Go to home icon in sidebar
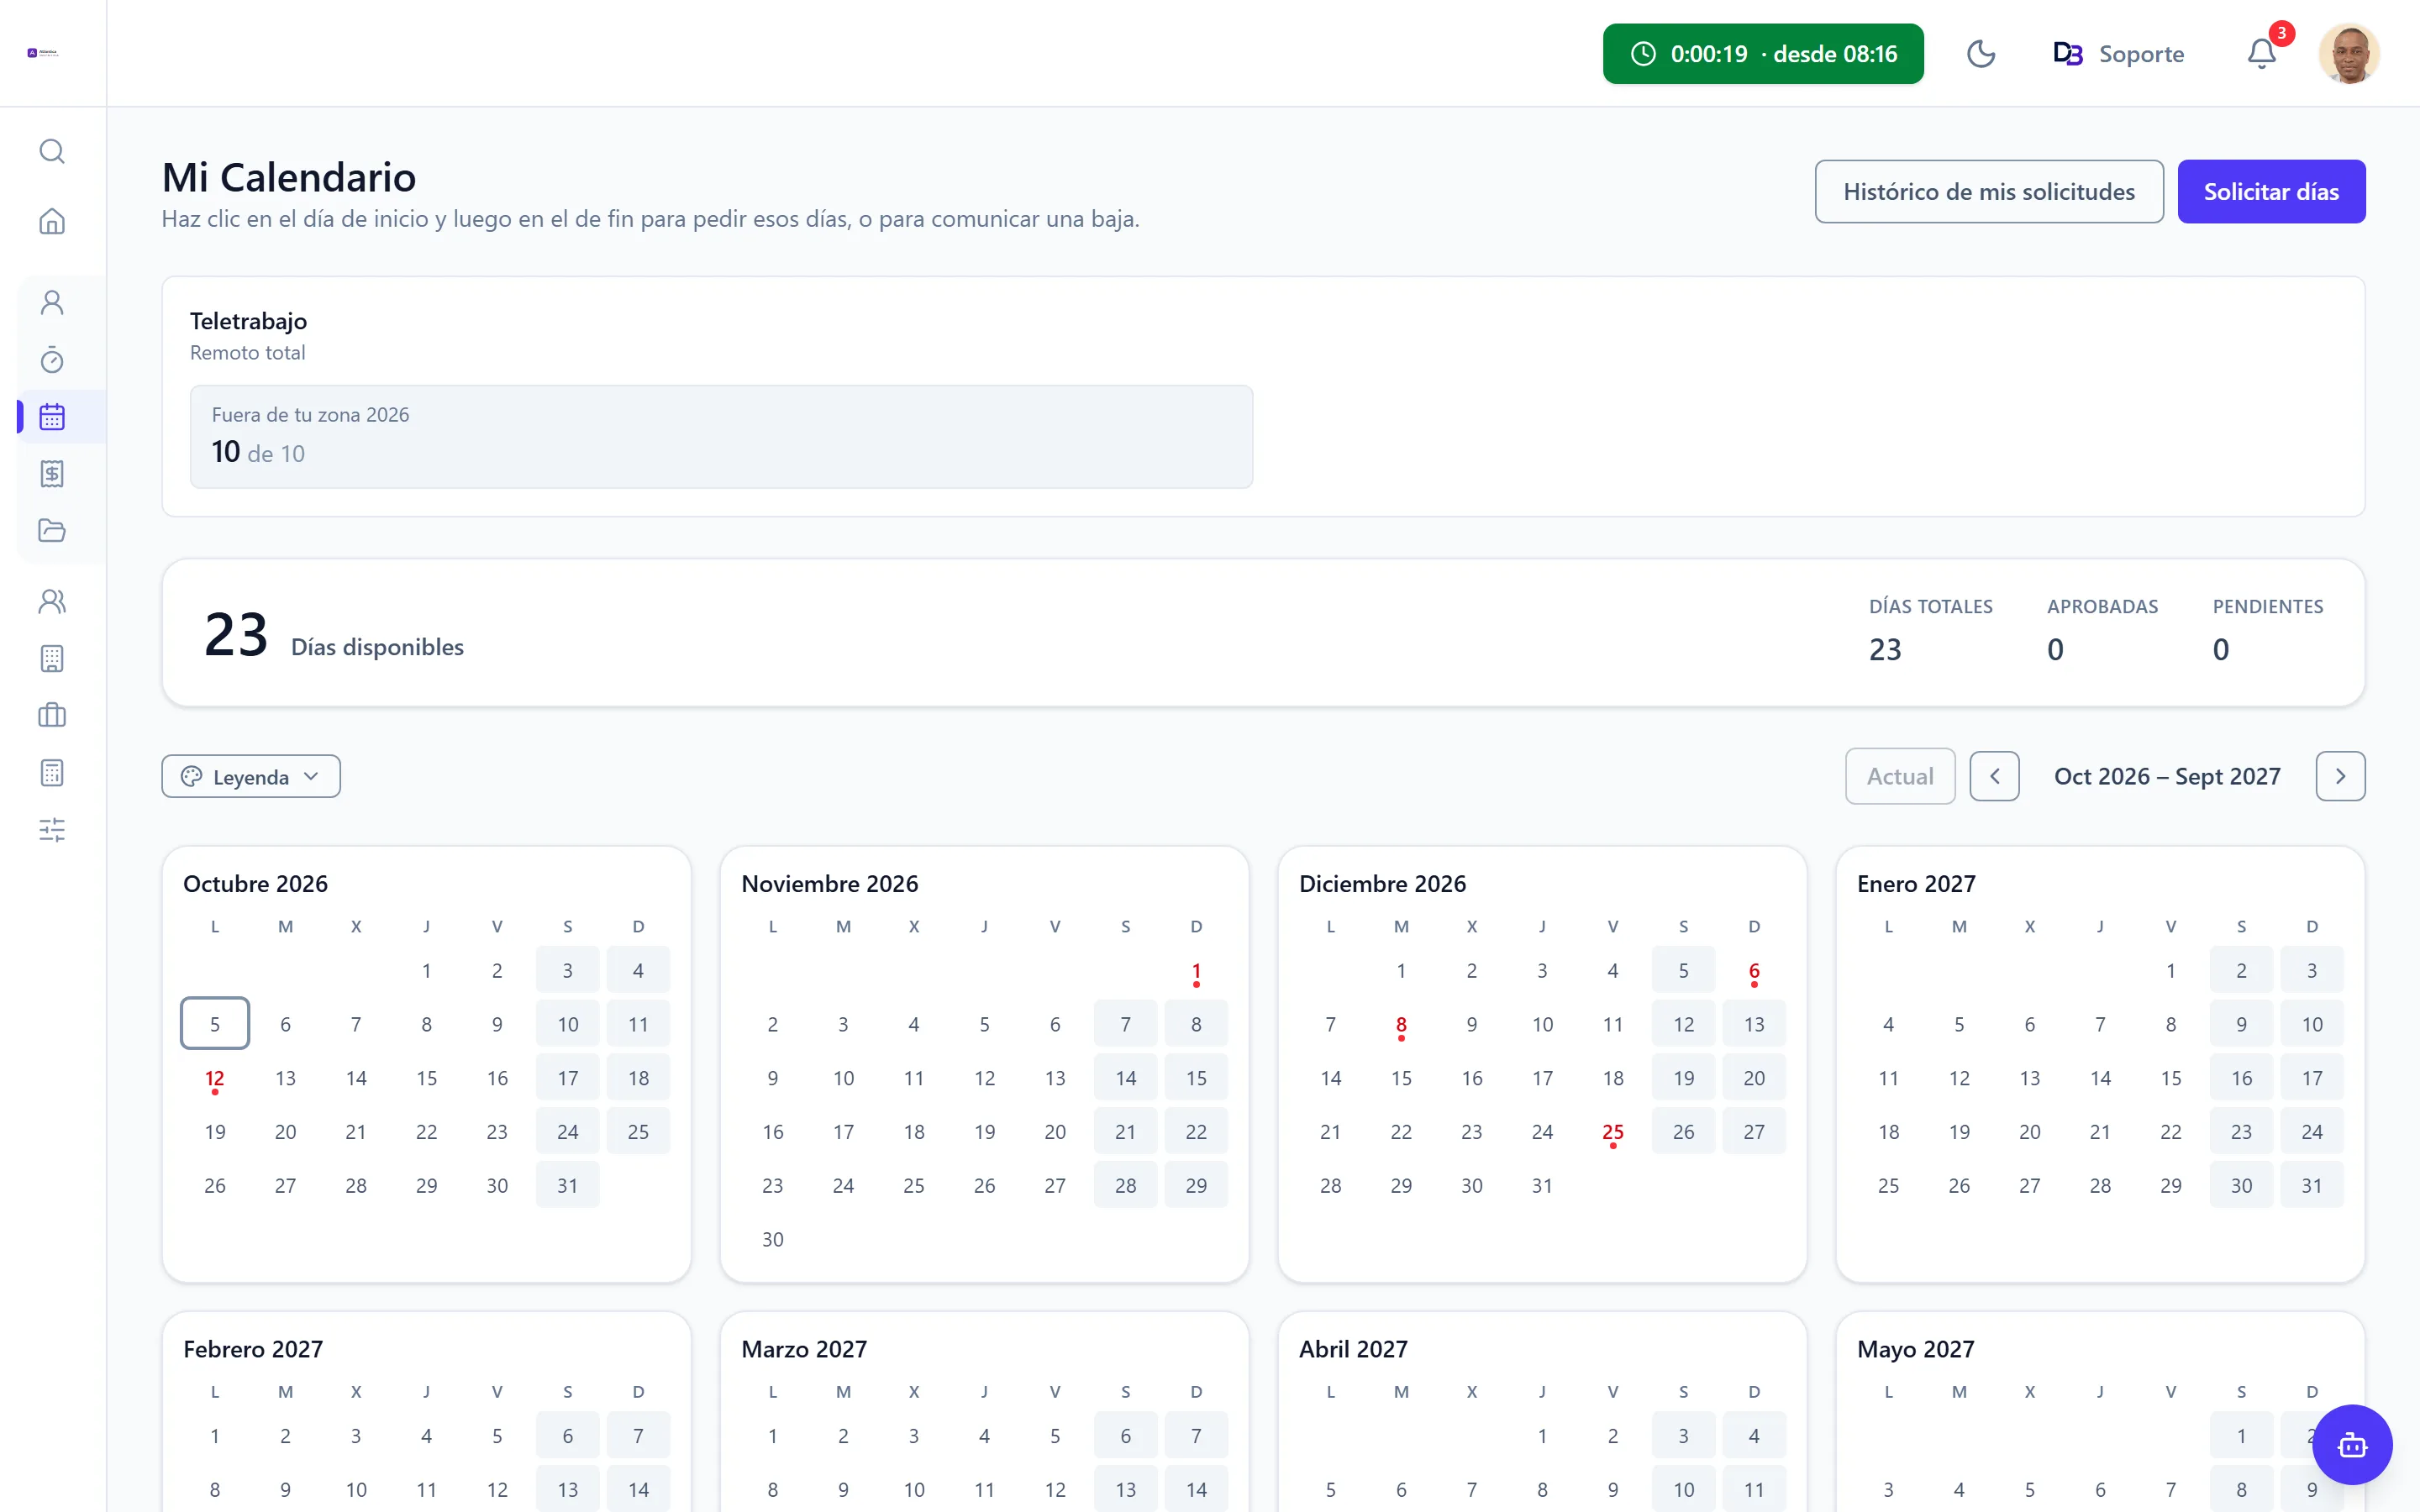Image resolution: width=2420 pixels, height=1512 pixels. point(52,221)
